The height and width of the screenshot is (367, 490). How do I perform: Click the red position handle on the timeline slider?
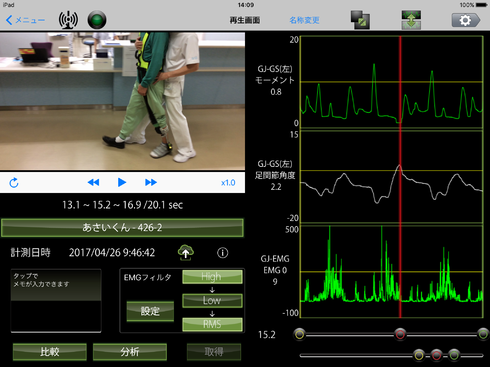[x=400, y=334]
